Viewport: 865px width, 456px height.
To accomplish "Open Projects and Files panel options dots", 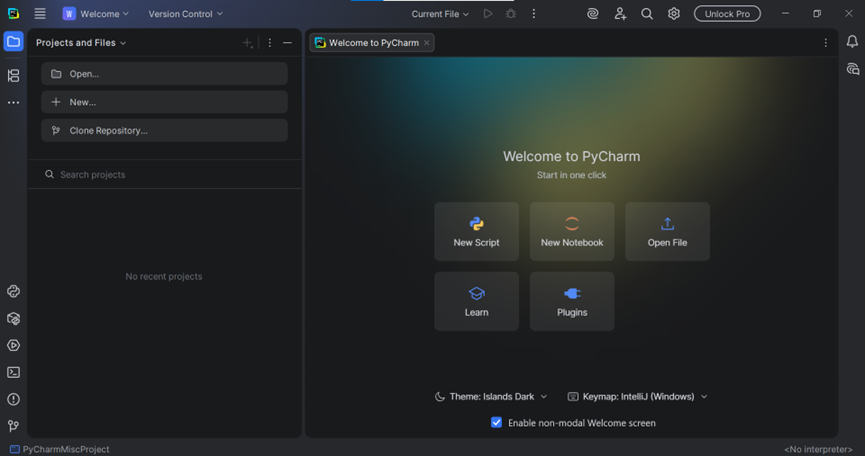I will click(270, 42).
